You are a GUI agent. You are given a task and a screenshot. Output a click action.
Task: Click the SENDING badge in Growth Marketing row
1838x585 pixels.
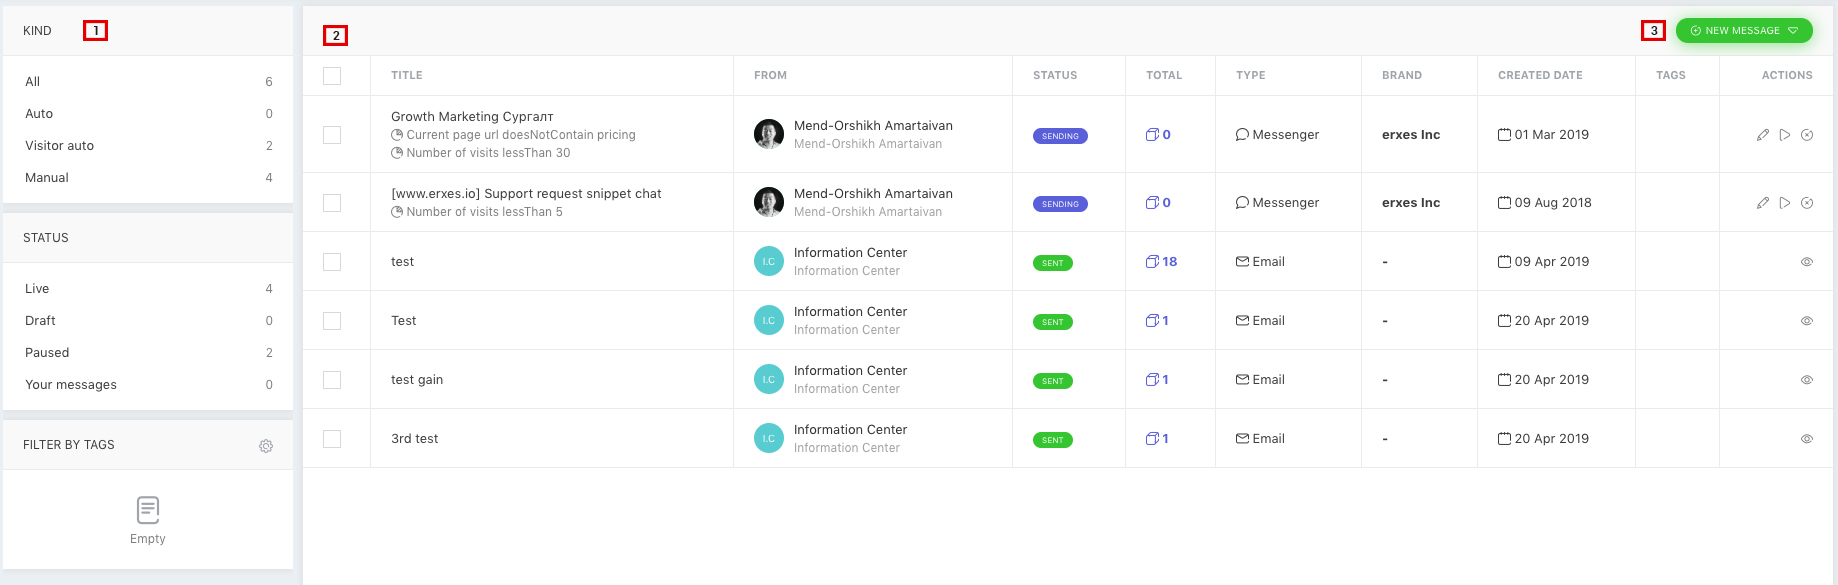[1060, 136]
